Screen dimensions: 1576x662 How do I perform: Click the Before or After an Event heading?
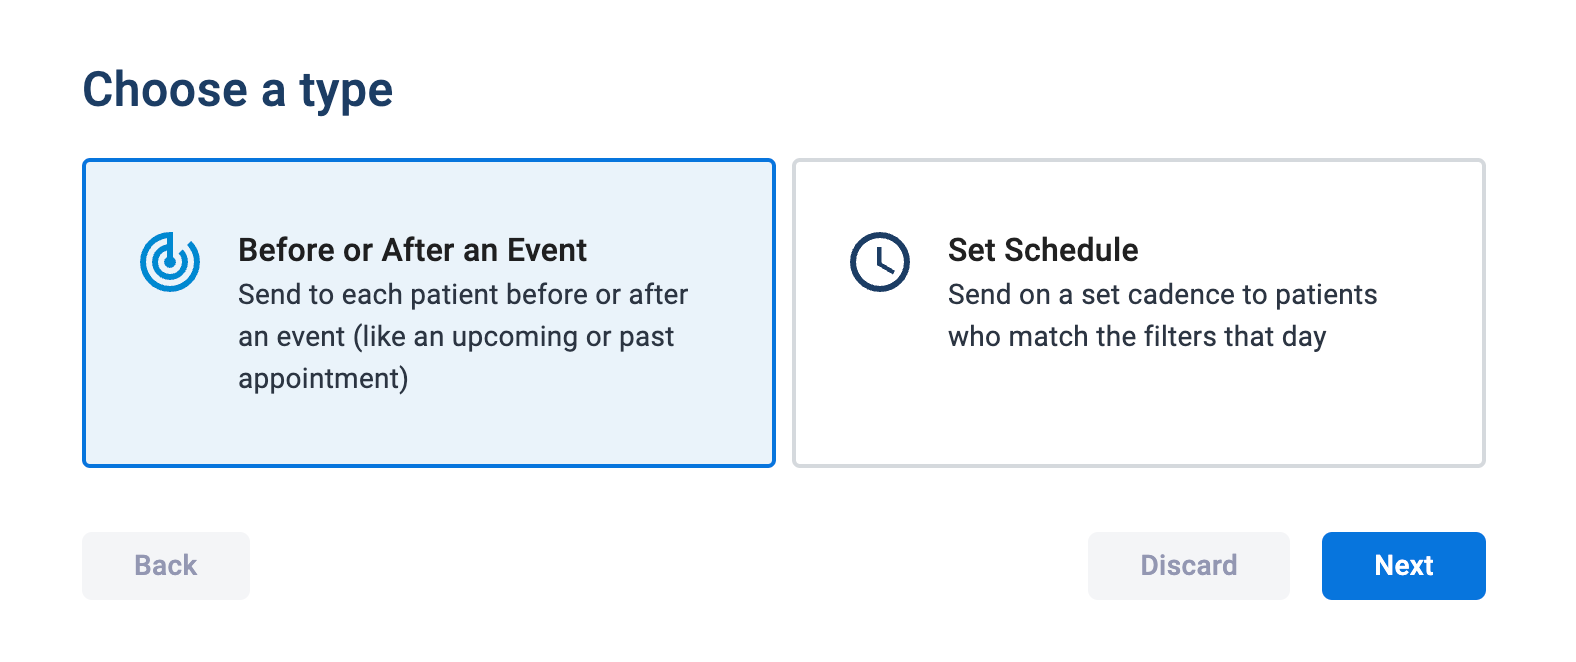tap(411, 250)
